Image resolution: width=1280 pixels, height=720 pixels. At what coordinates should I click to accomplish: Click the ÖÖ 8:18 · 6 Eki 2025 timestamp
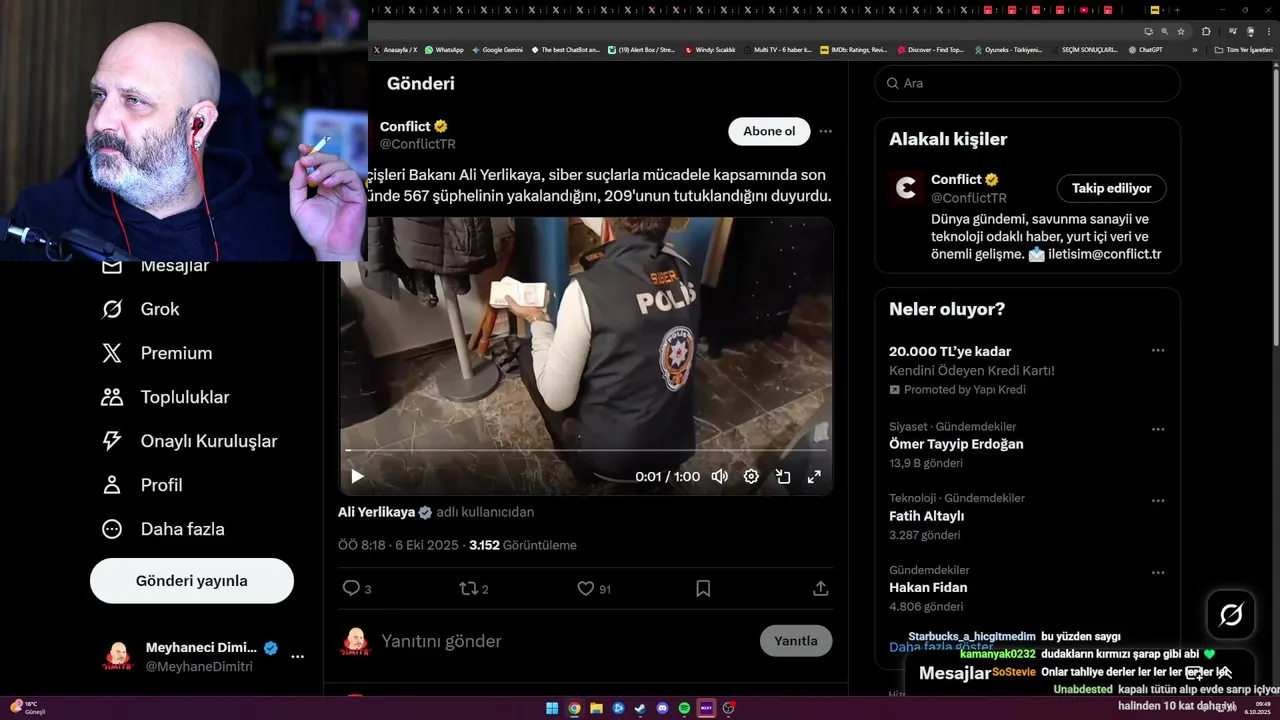tap(398, 545)
